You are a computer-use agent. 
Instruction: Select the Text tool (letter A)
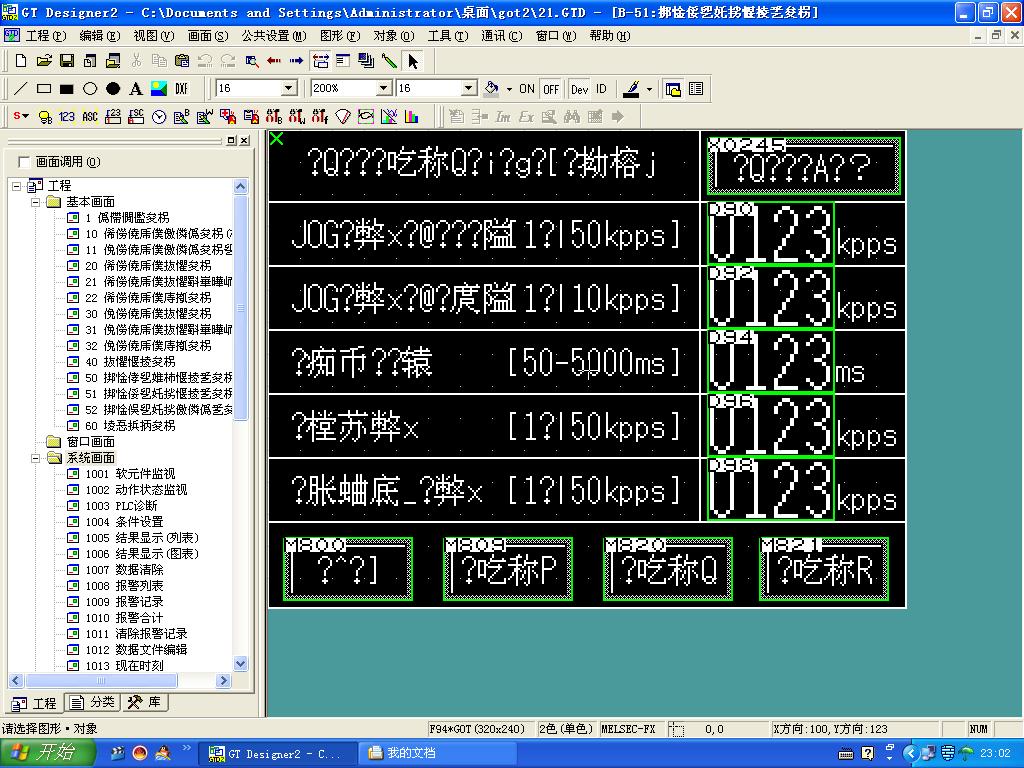[x=136, y=89]
